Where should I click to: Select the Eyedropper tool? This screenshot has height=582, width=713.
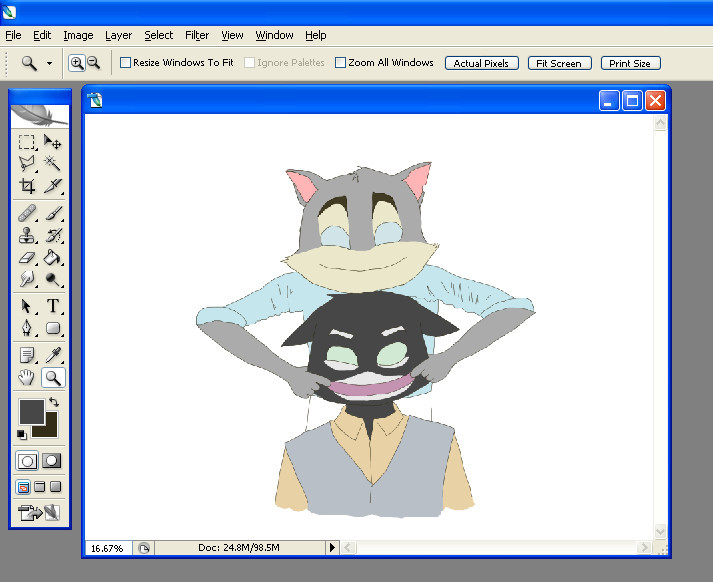click(x=52, y=355)
